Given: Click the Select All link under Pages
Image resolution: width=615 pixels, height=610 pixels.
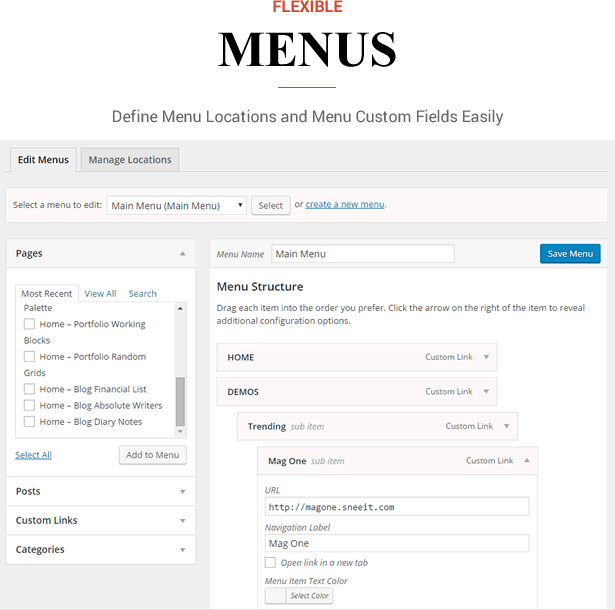Looking at the screenshot, I should pyautogui.click(x=33, y=455).
